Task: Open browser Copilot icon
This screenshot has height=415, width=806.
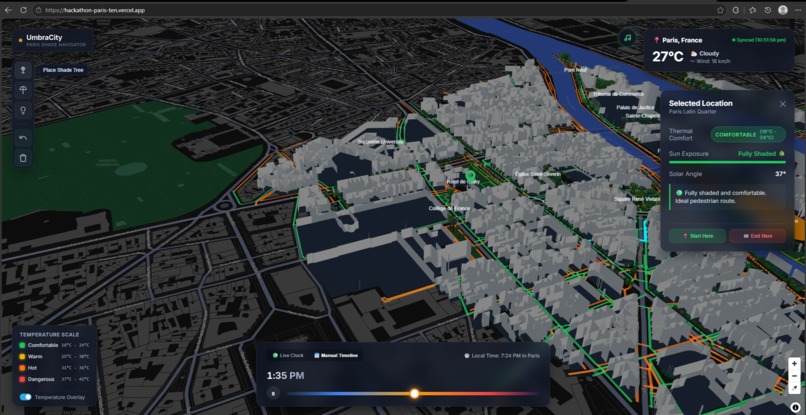Action: [736, 10]
